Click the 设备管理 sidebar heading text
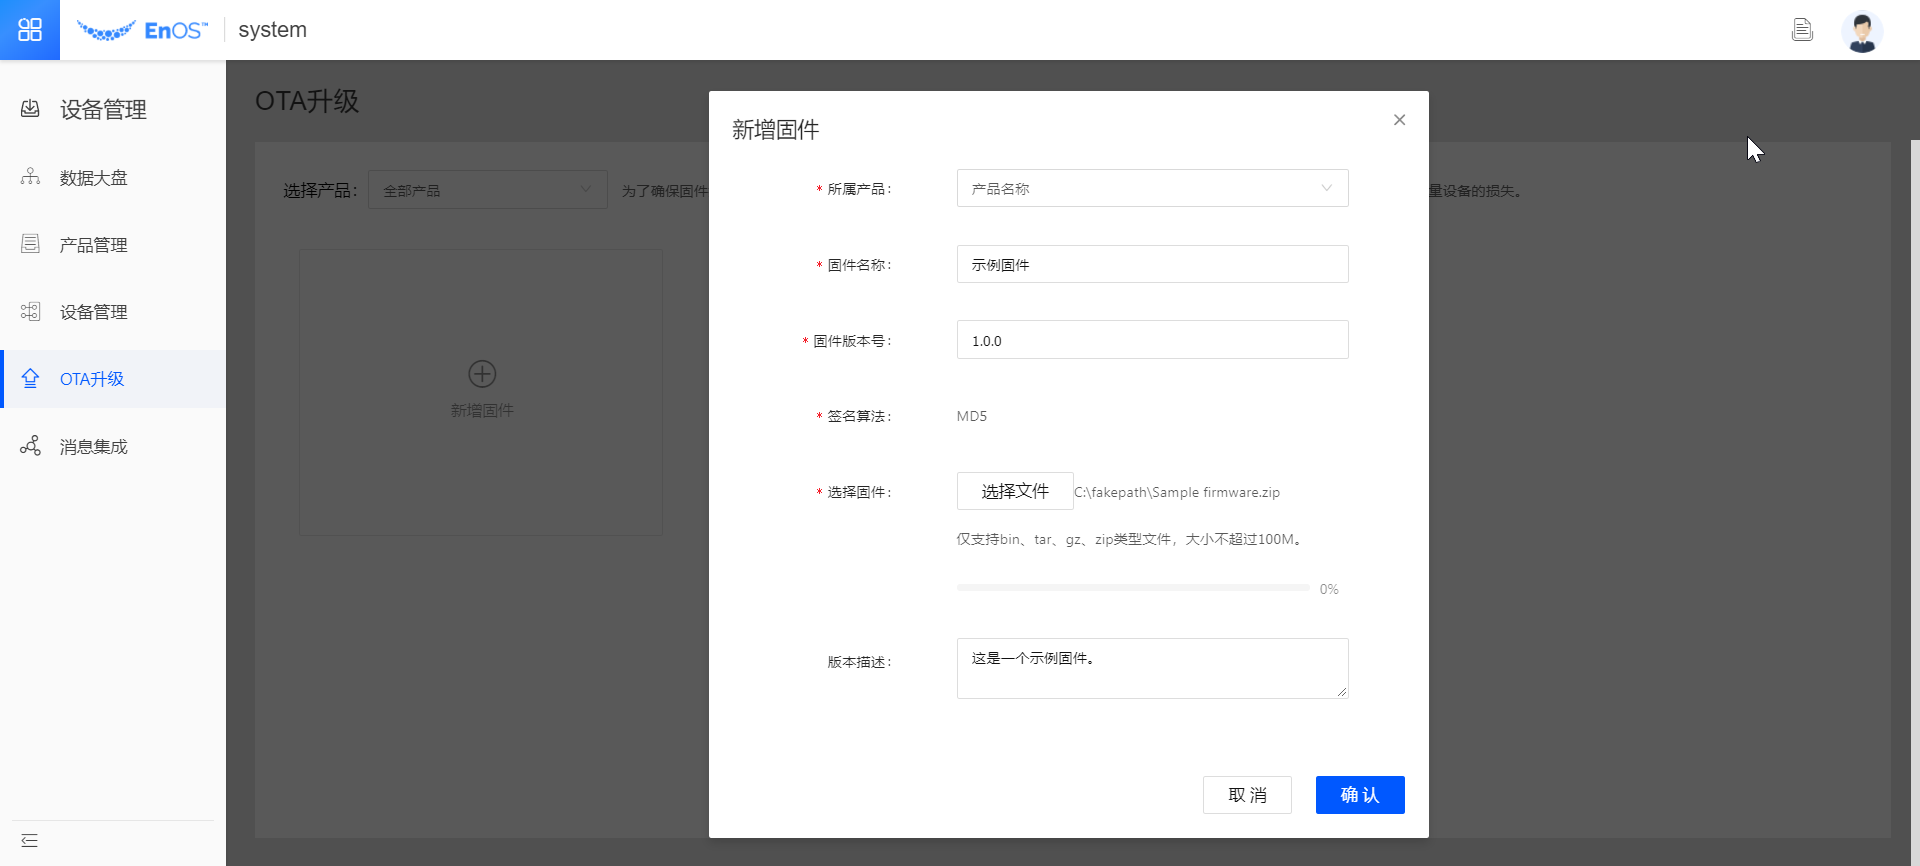The image size is (1920, 866). (x=103, y=109)
